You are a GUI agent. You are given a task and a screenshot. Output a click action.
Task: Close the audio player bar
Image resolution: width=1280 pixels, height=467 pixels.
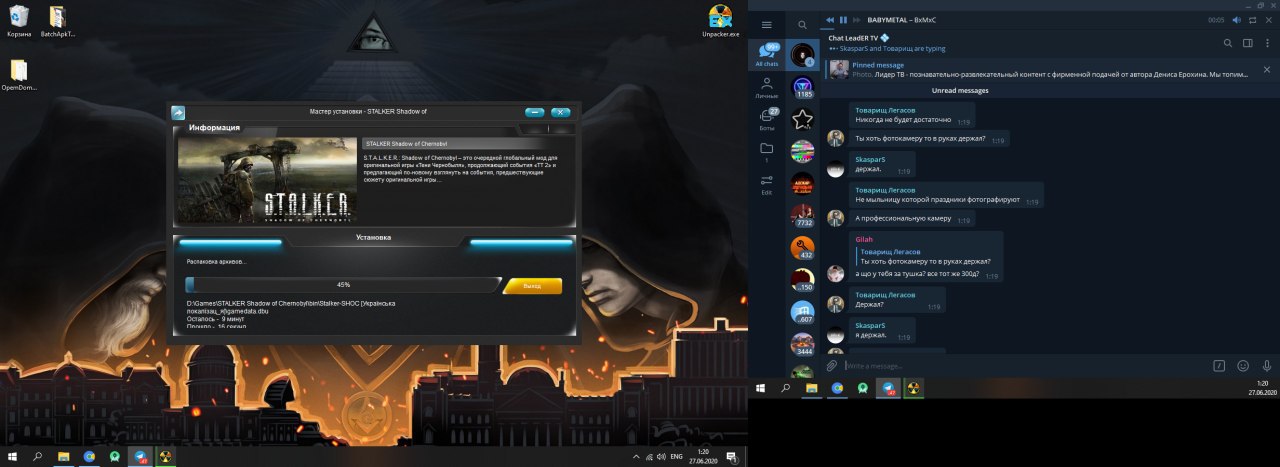tap(1268, 20)
